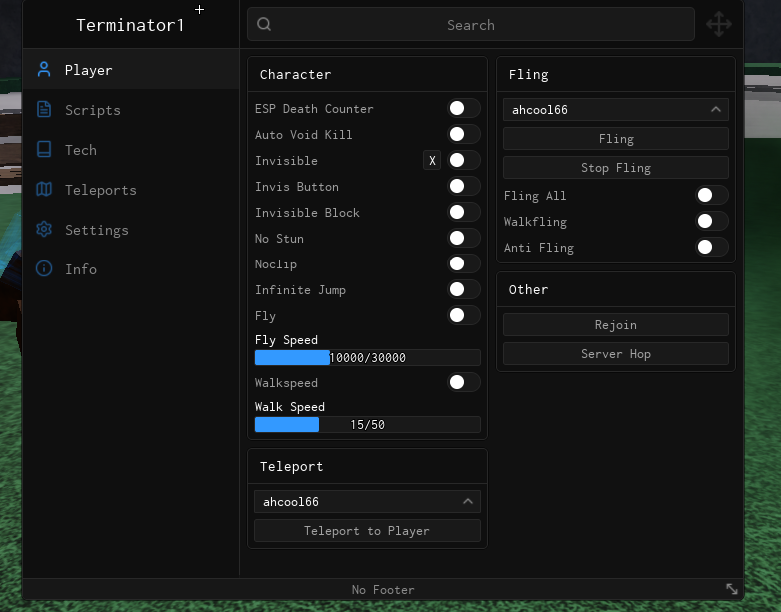Select the Settings tab

pyautogui.click(x=131, y=229)
